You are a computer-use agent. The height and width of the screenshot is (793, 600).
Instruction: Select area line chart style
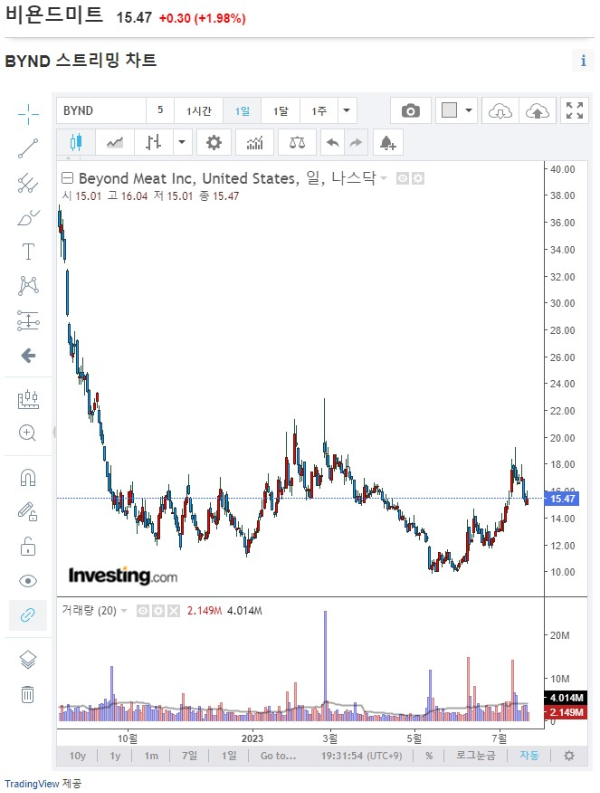(x=115, y=143)
